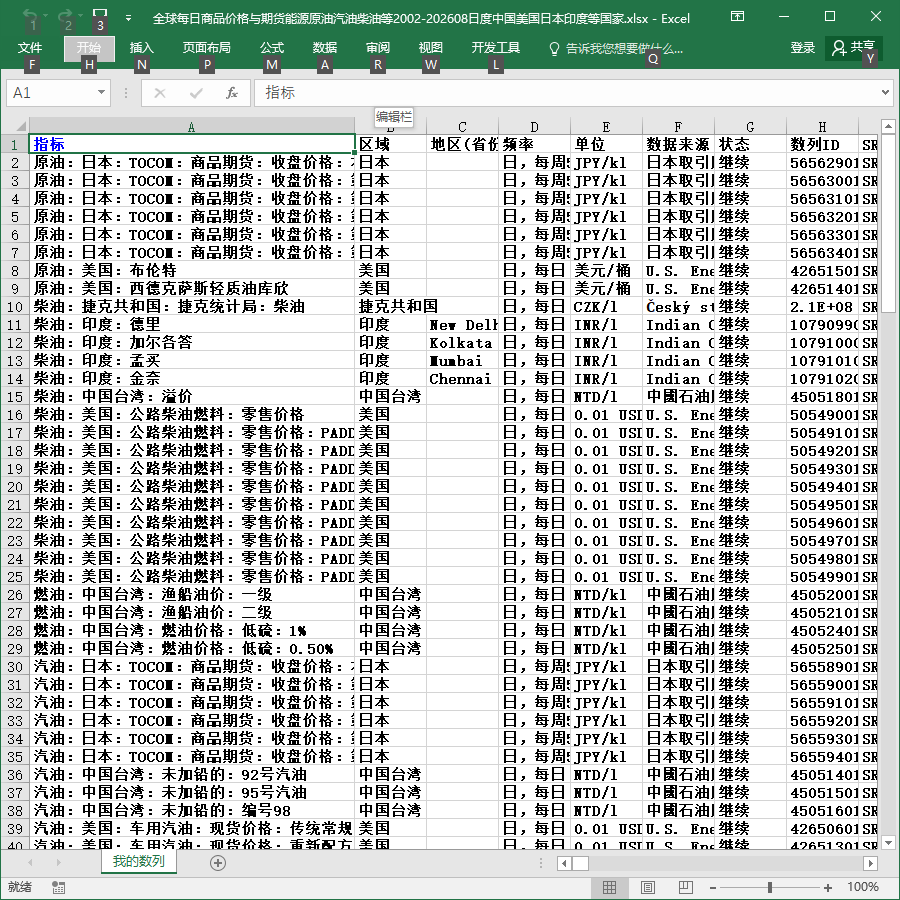Switch to Page Break Preview icon

pyautogui.click(x=685, y=887)
